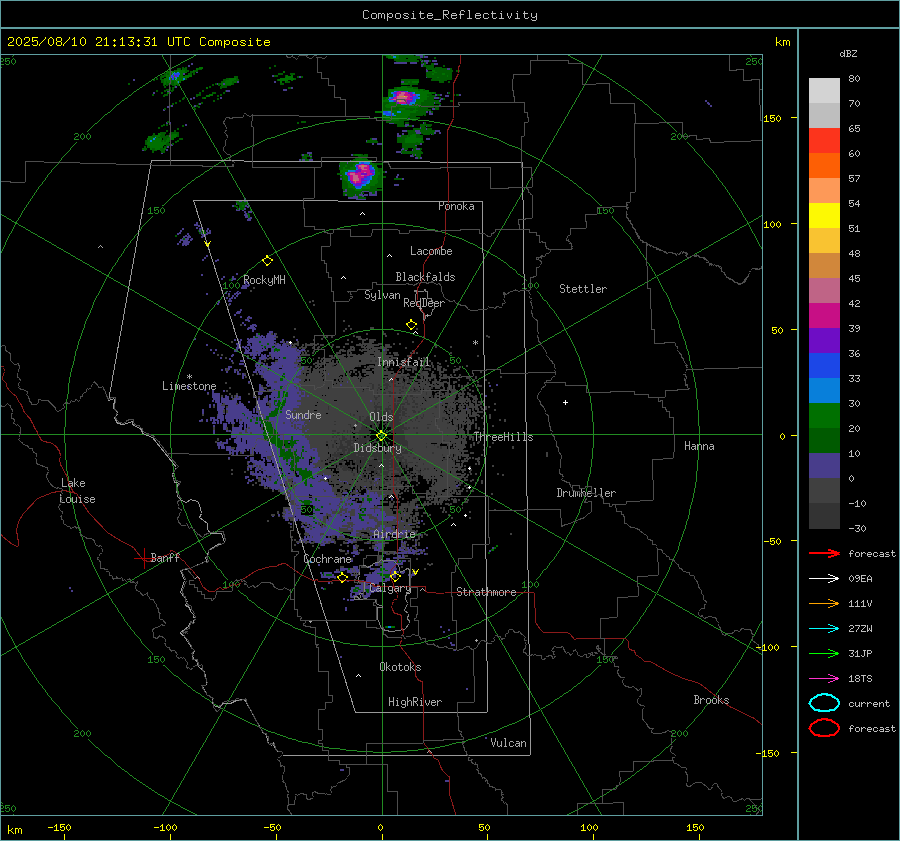This screenshot has height=841, width=900.
Task: Click the yellow diamond marker beside RockyMH
Action: 267,261
